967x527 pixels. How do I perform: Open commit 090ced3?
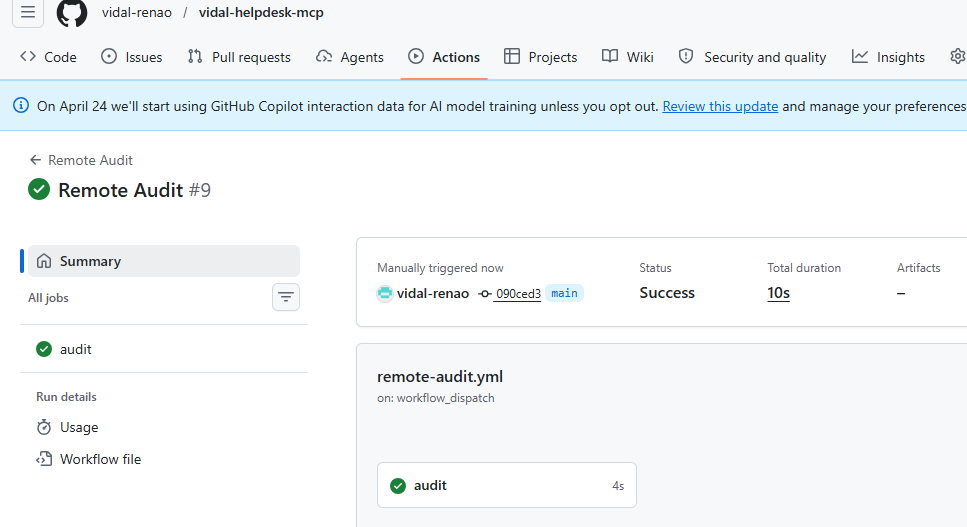[x=518, y=294]
